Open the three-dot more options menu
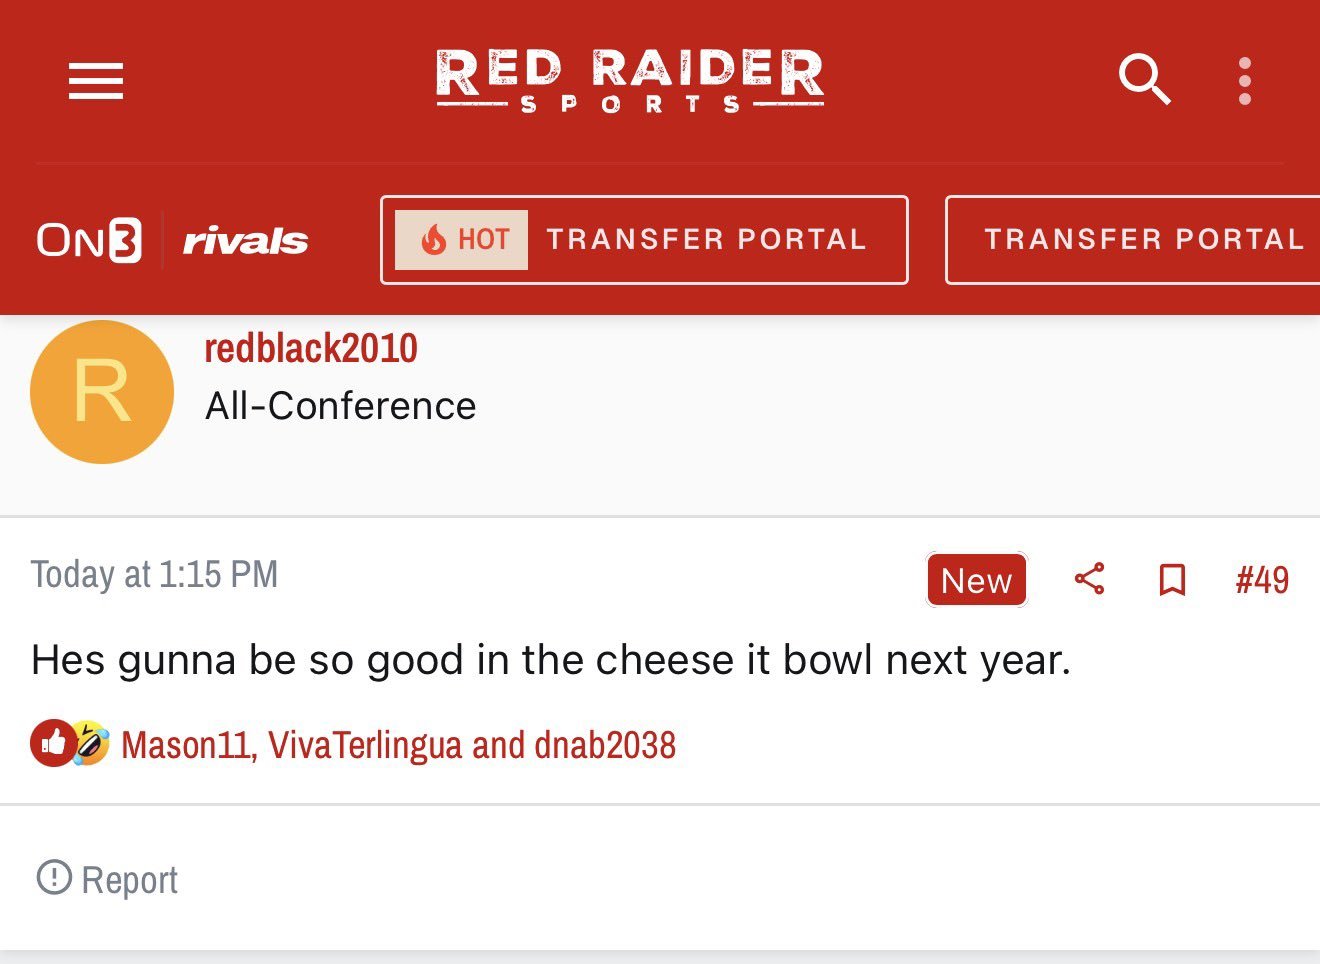Image resolution: width=1320 pixels, height=964 pixels. click(x=1244, y=81)
